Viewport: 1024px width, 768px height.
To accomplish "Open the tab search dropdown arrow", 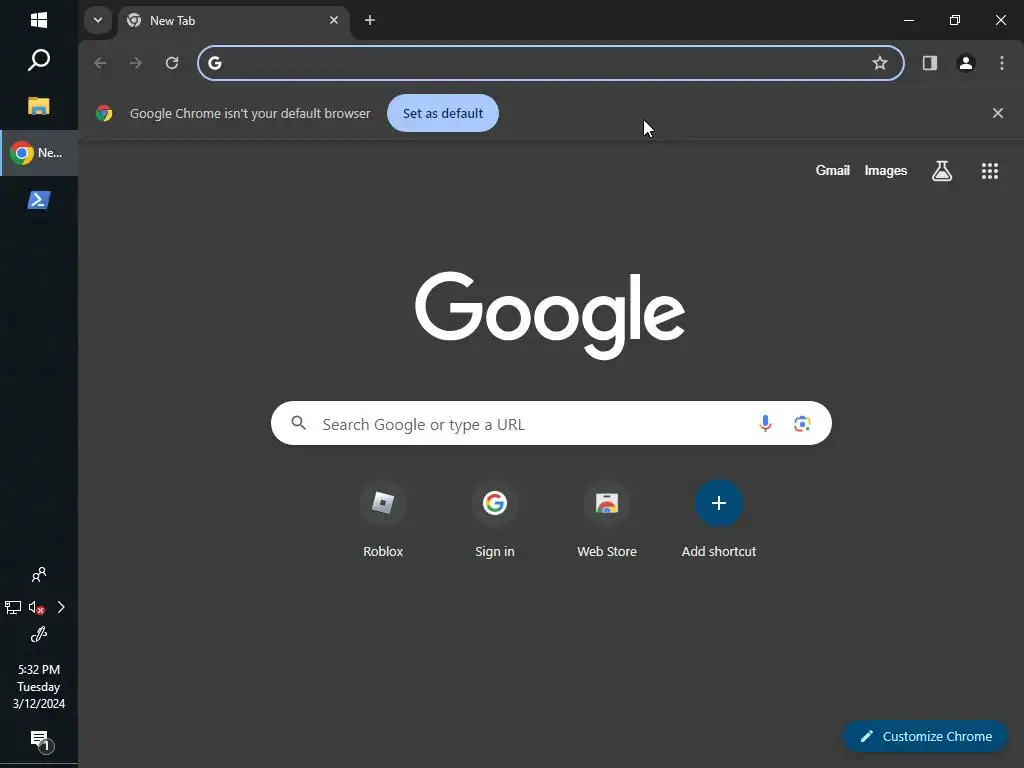I will (98, 20).
